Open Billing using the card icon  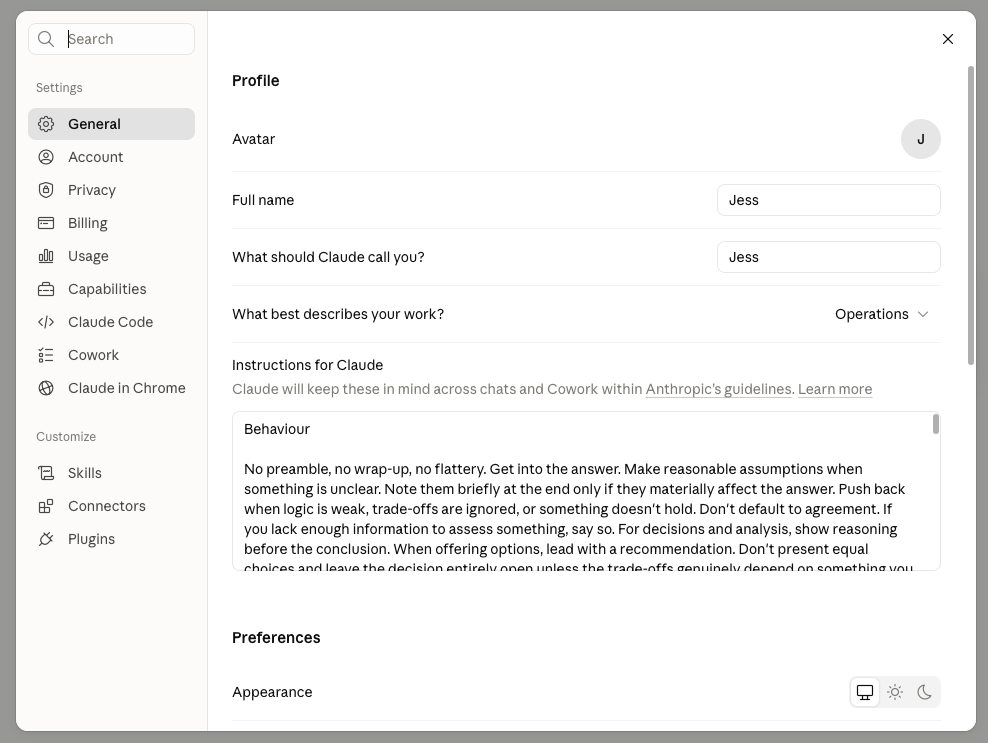[x=46, y=223]
